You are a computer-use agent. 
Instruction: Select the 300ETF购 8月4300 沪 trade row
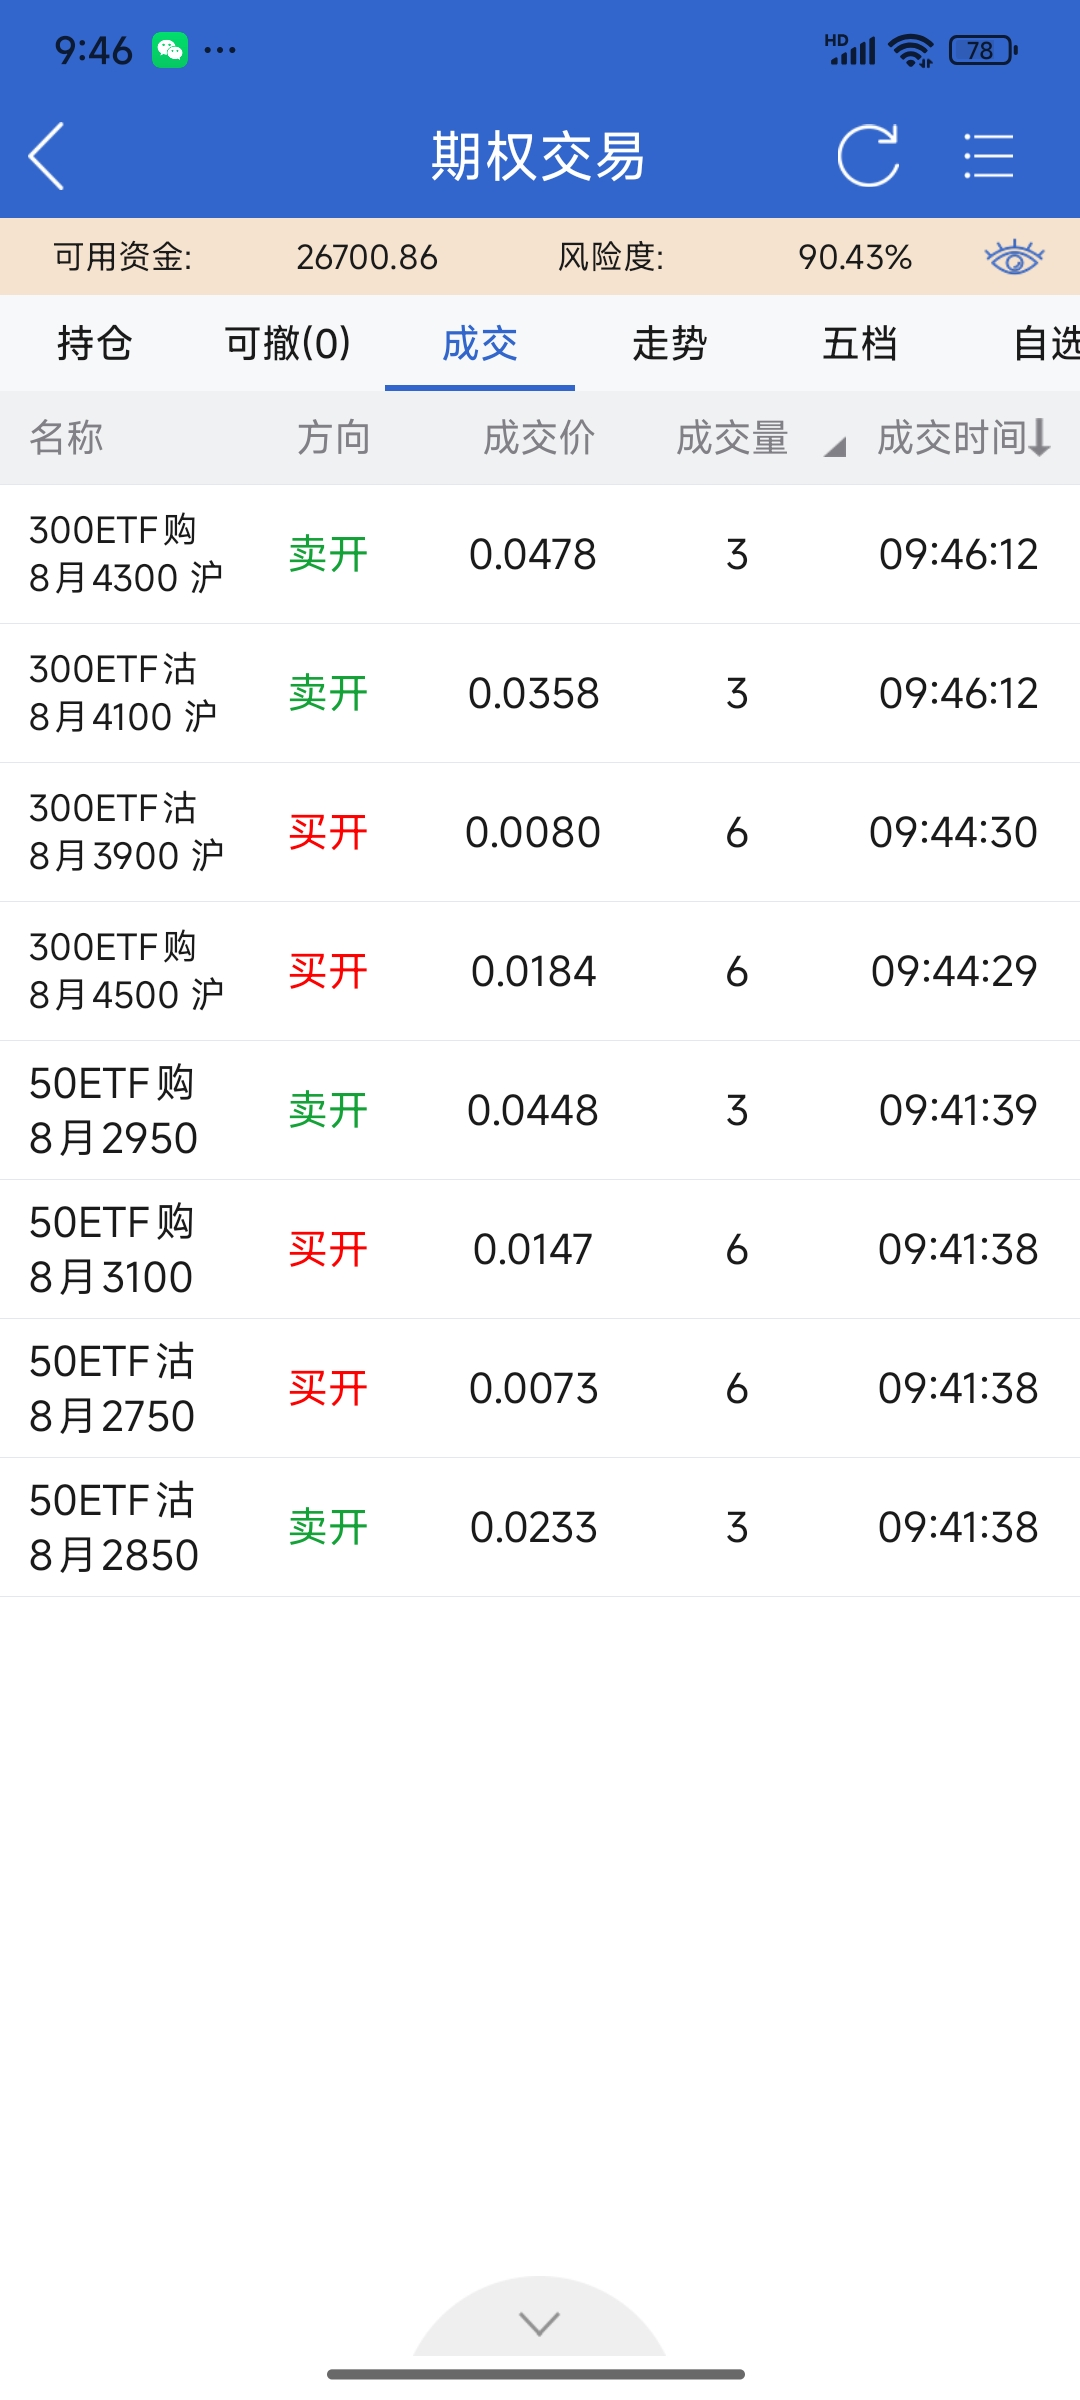click(540, 554)
